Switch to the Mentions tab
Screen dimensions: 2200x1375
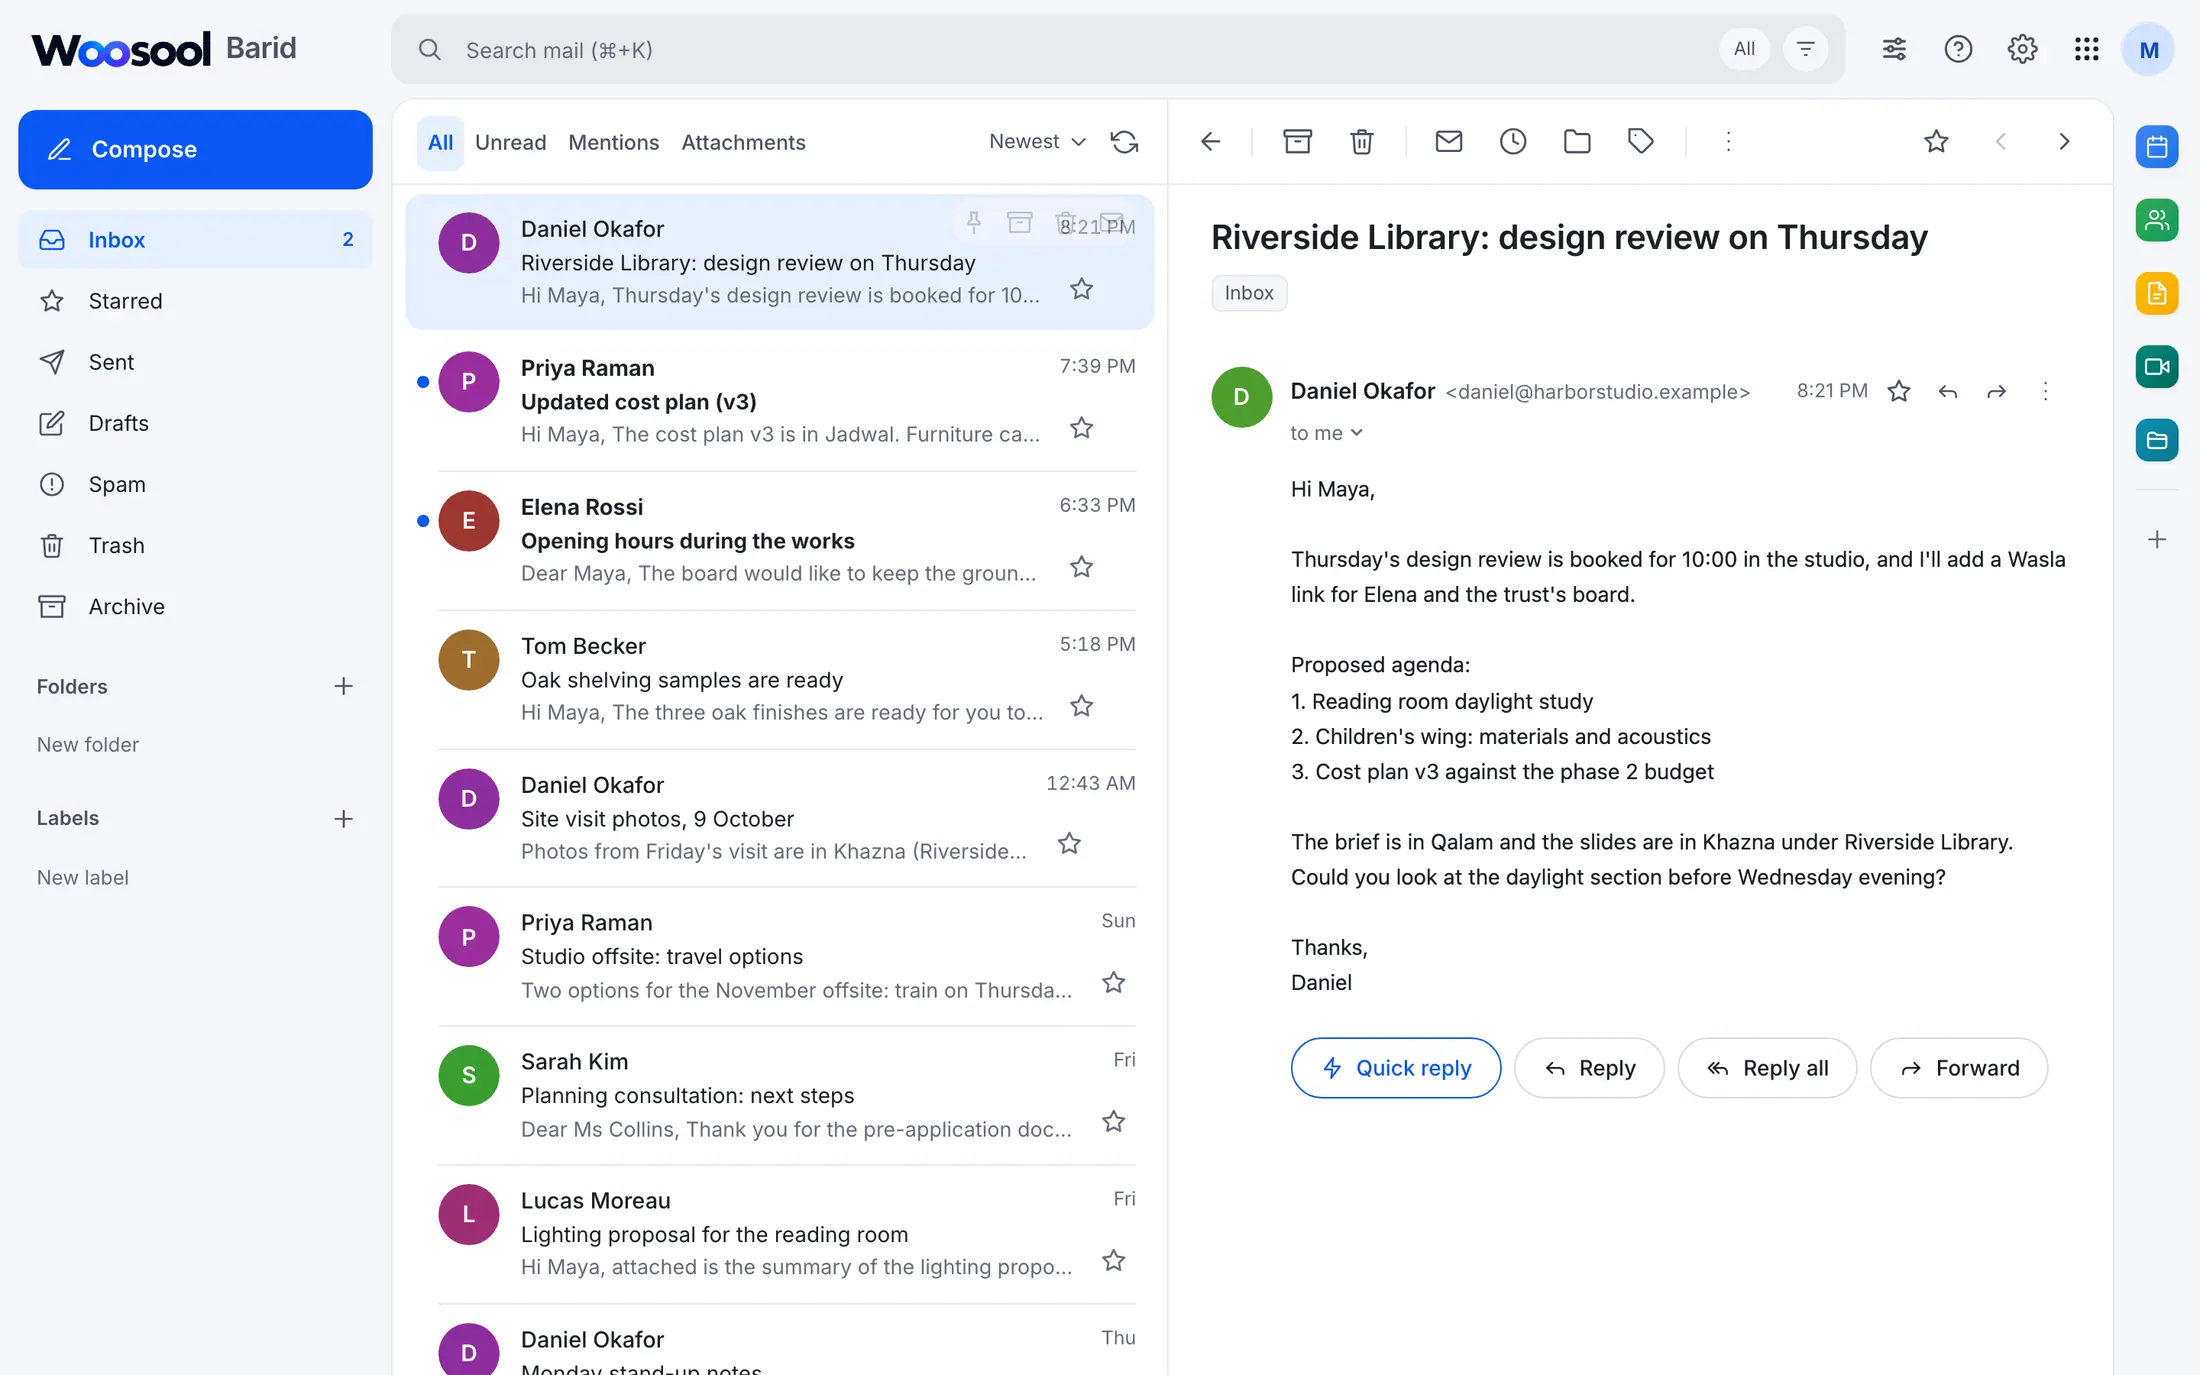coord(613,142)
